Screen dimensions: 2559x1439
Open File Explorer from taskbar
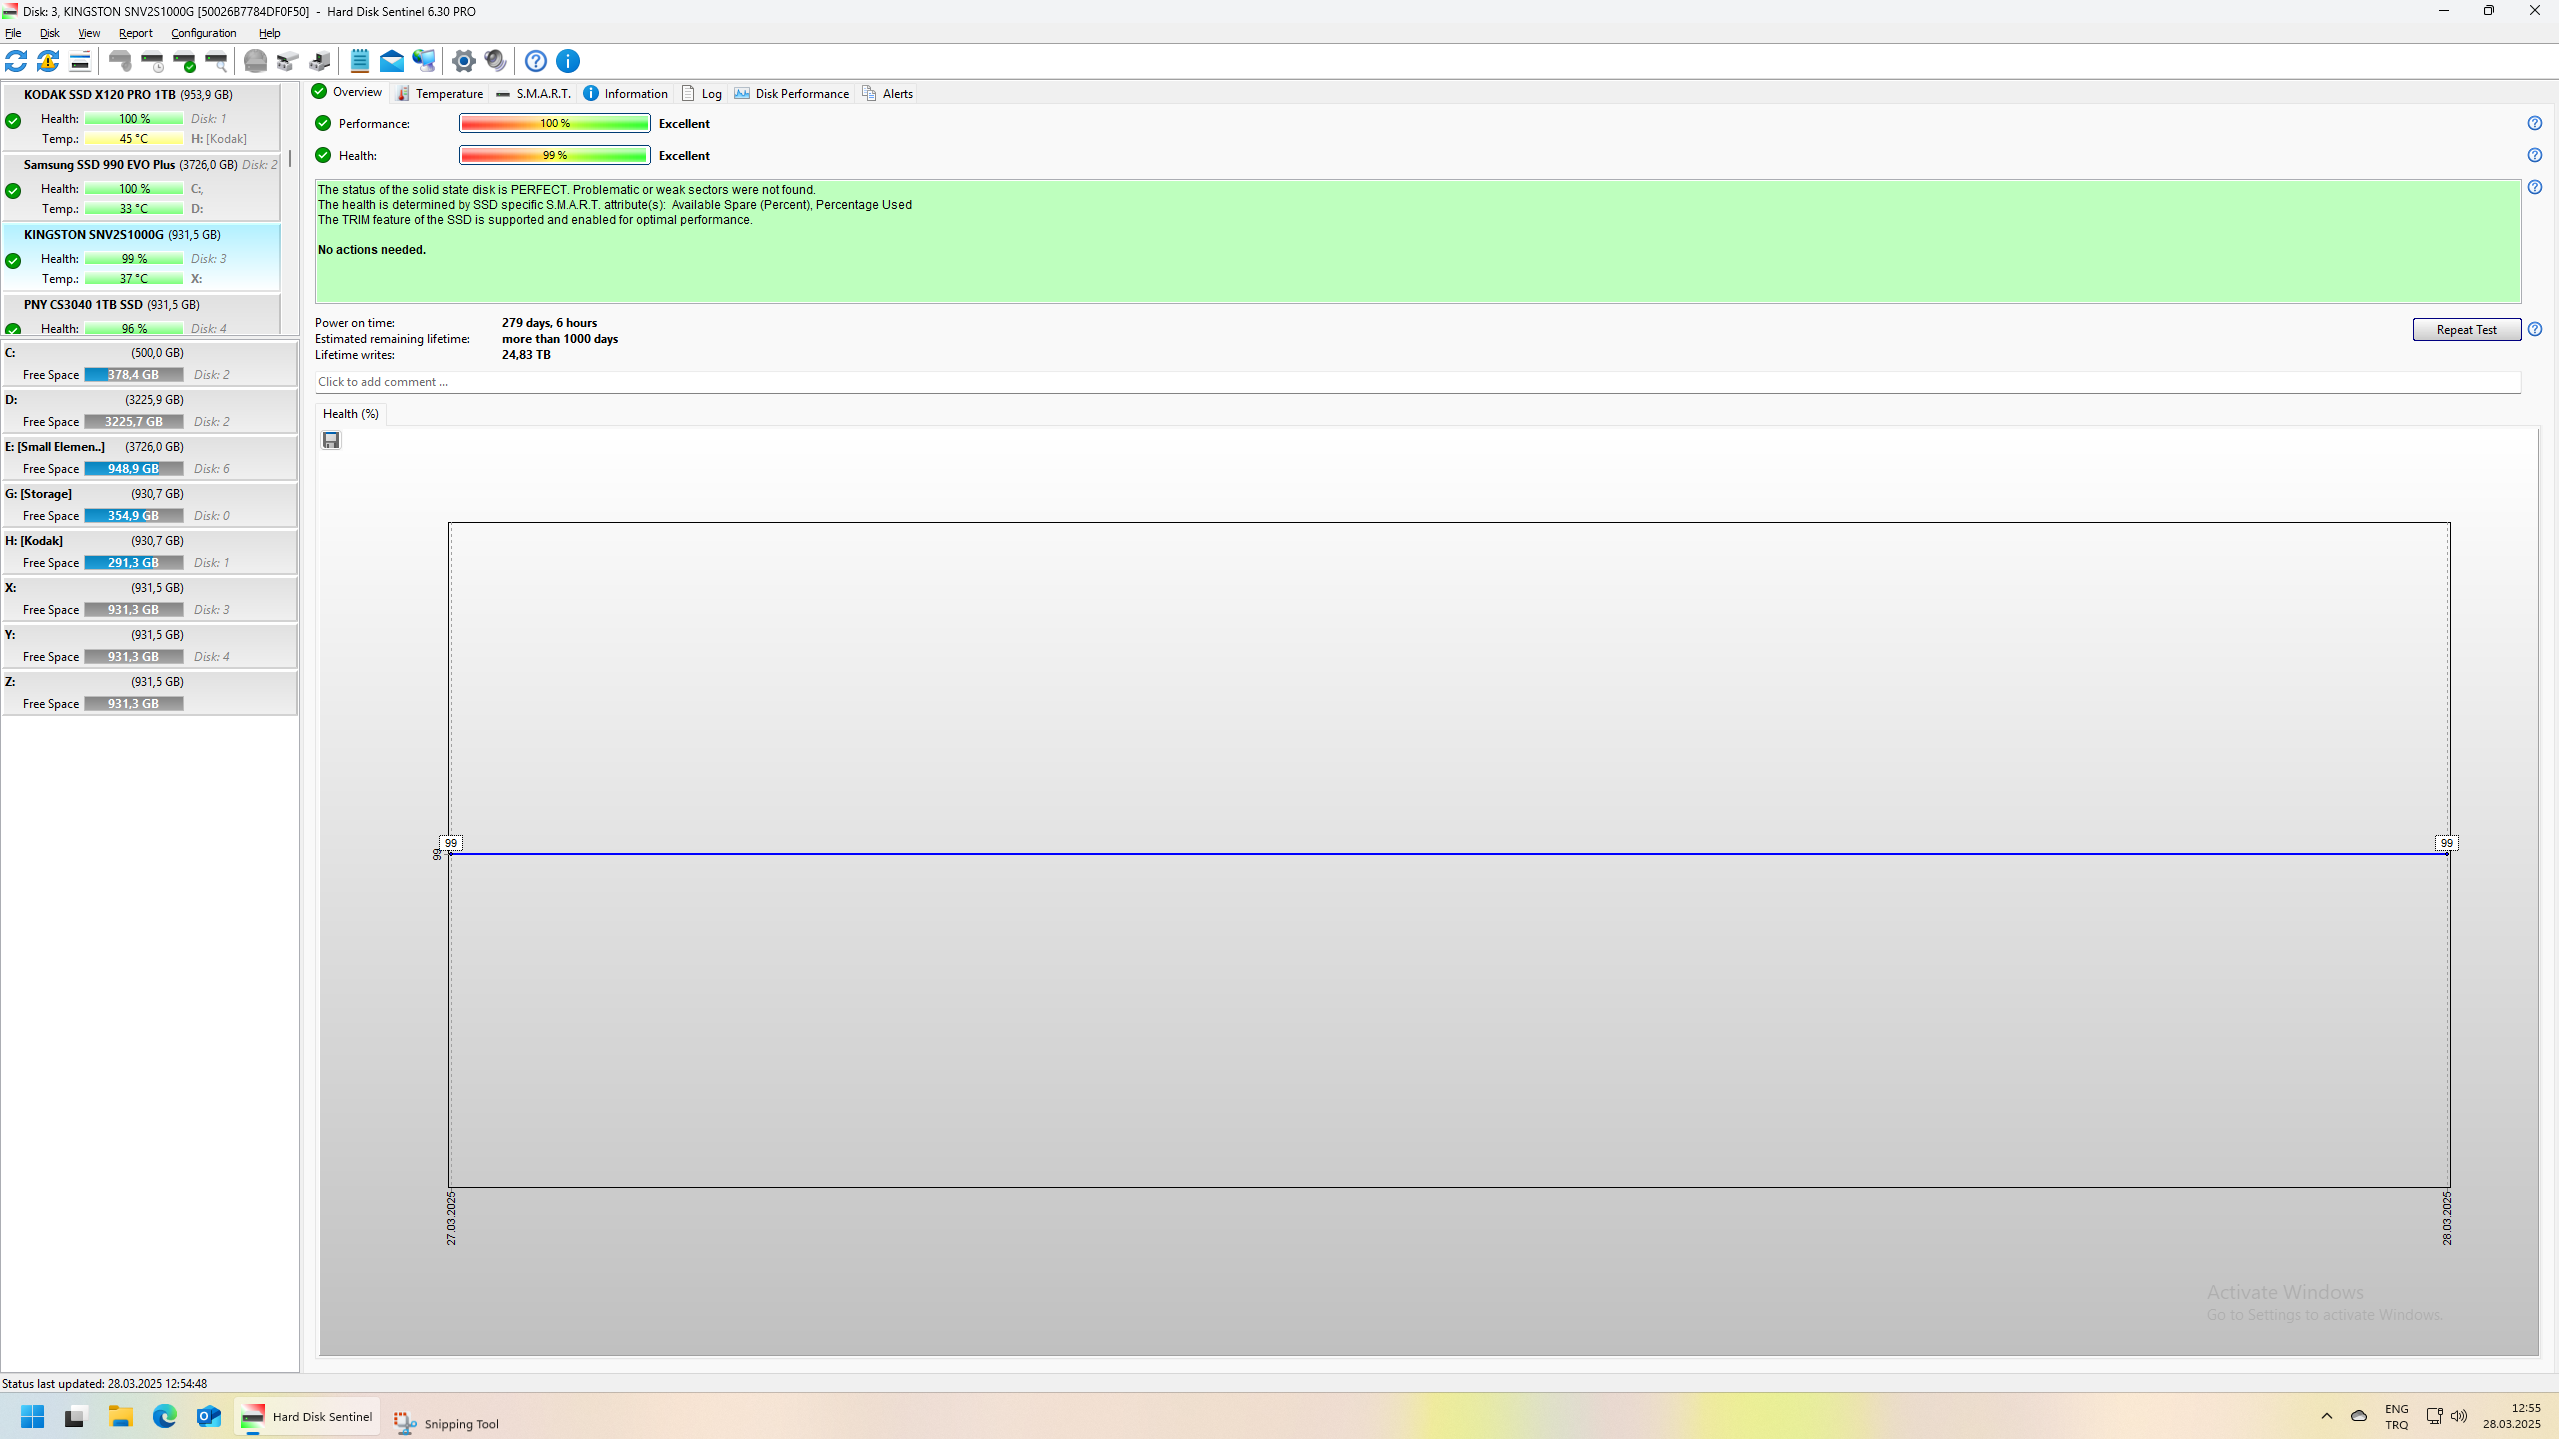tap(121, 1416)
